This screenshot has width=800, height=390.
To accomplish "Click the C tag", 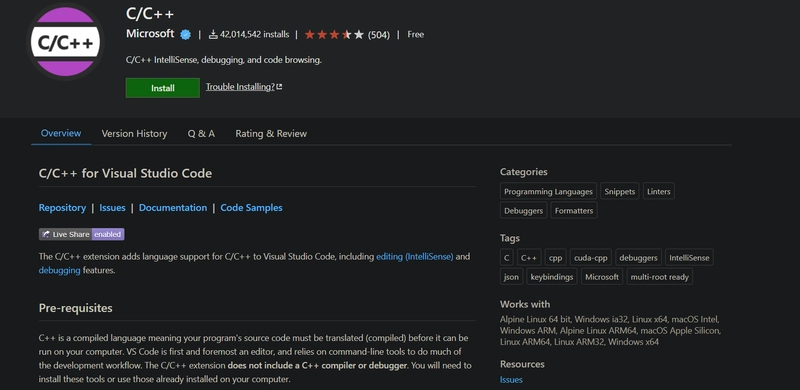I will click(x=507, y=258).
